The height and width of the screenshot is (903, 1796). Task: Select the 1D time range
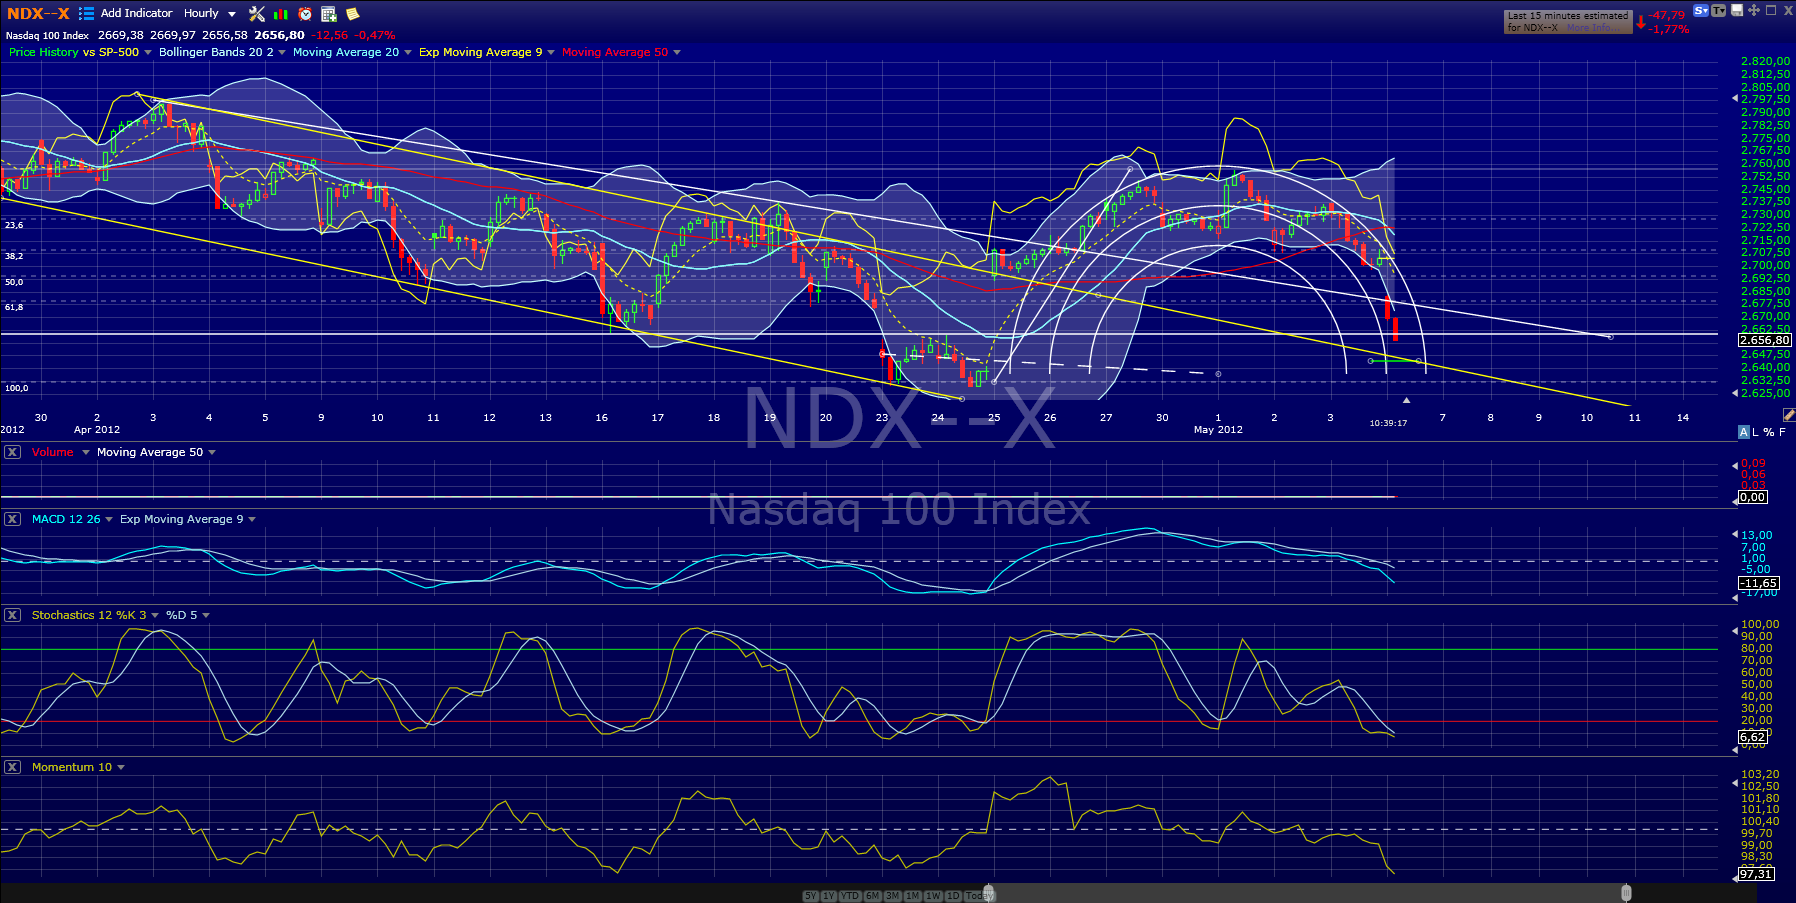(953, 896)
